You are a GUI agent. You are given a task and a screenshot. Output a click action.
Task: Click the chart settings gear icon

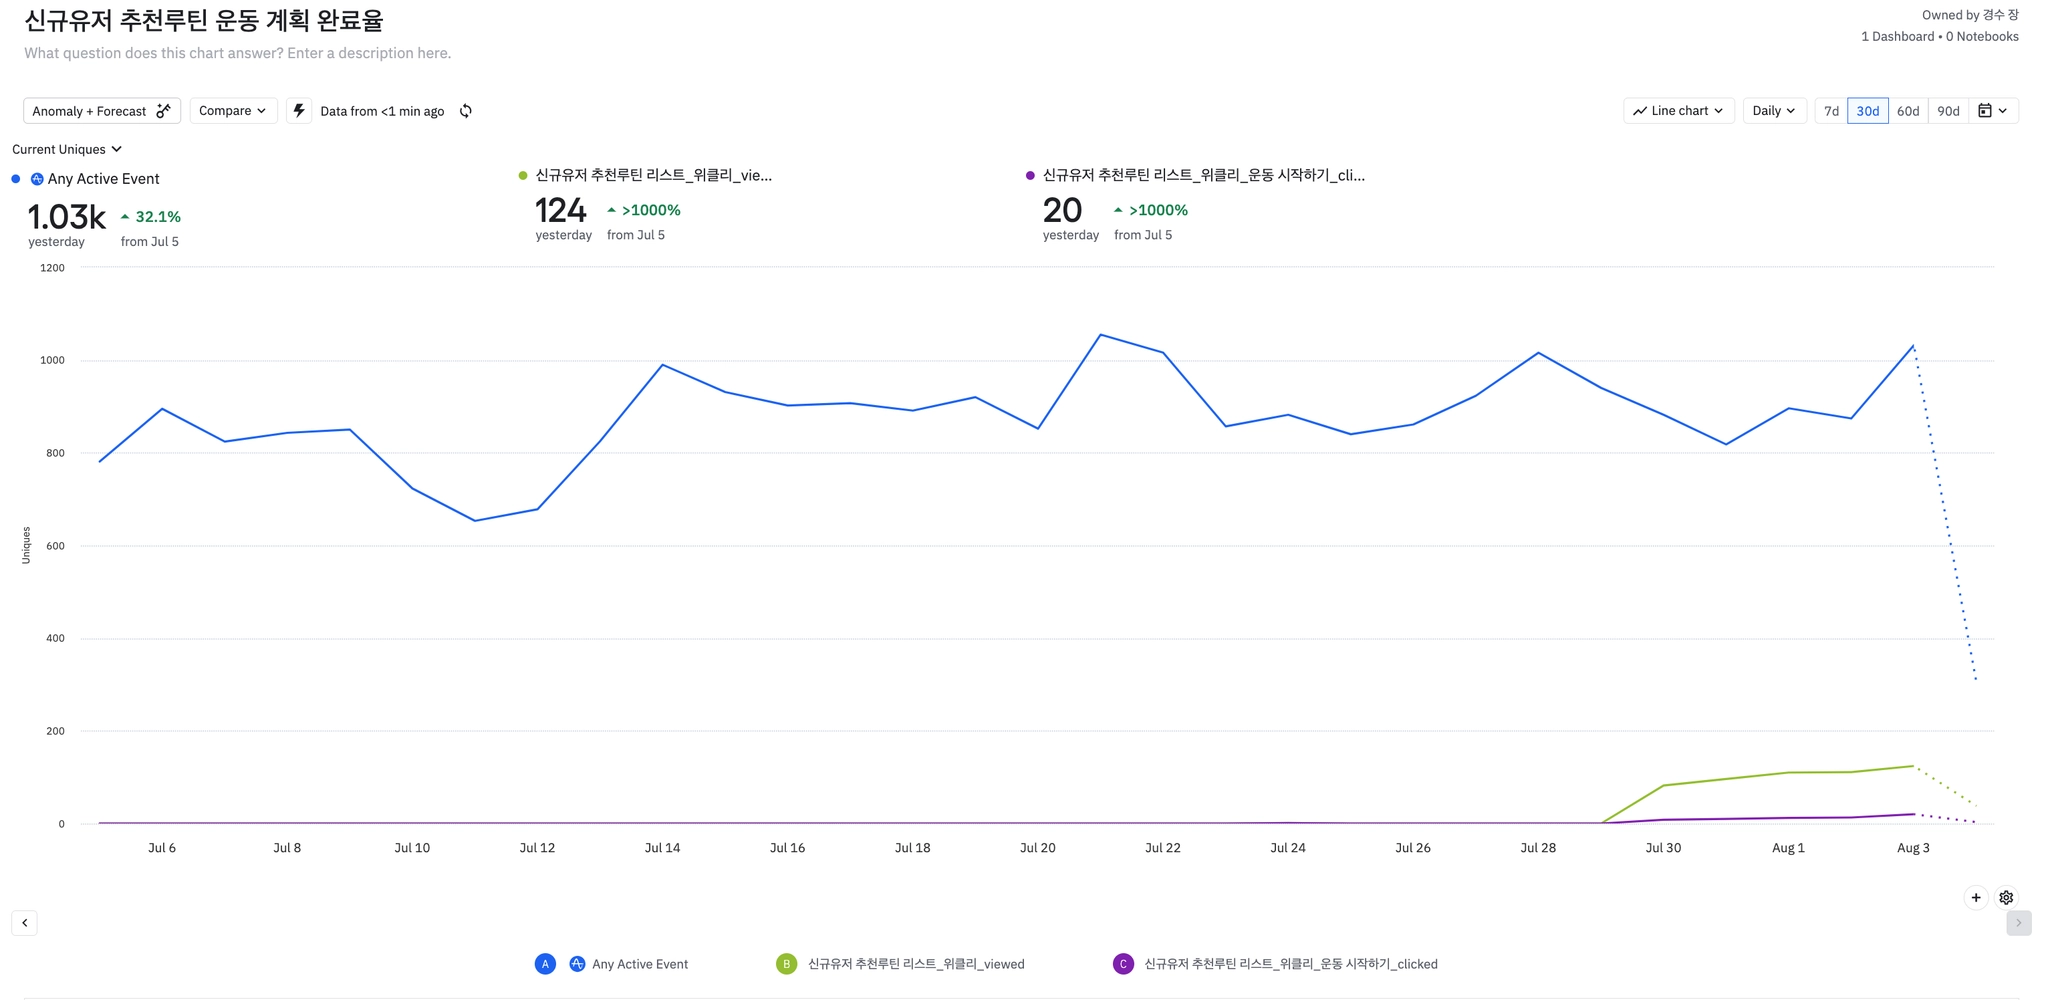(x=2006, y=898)
